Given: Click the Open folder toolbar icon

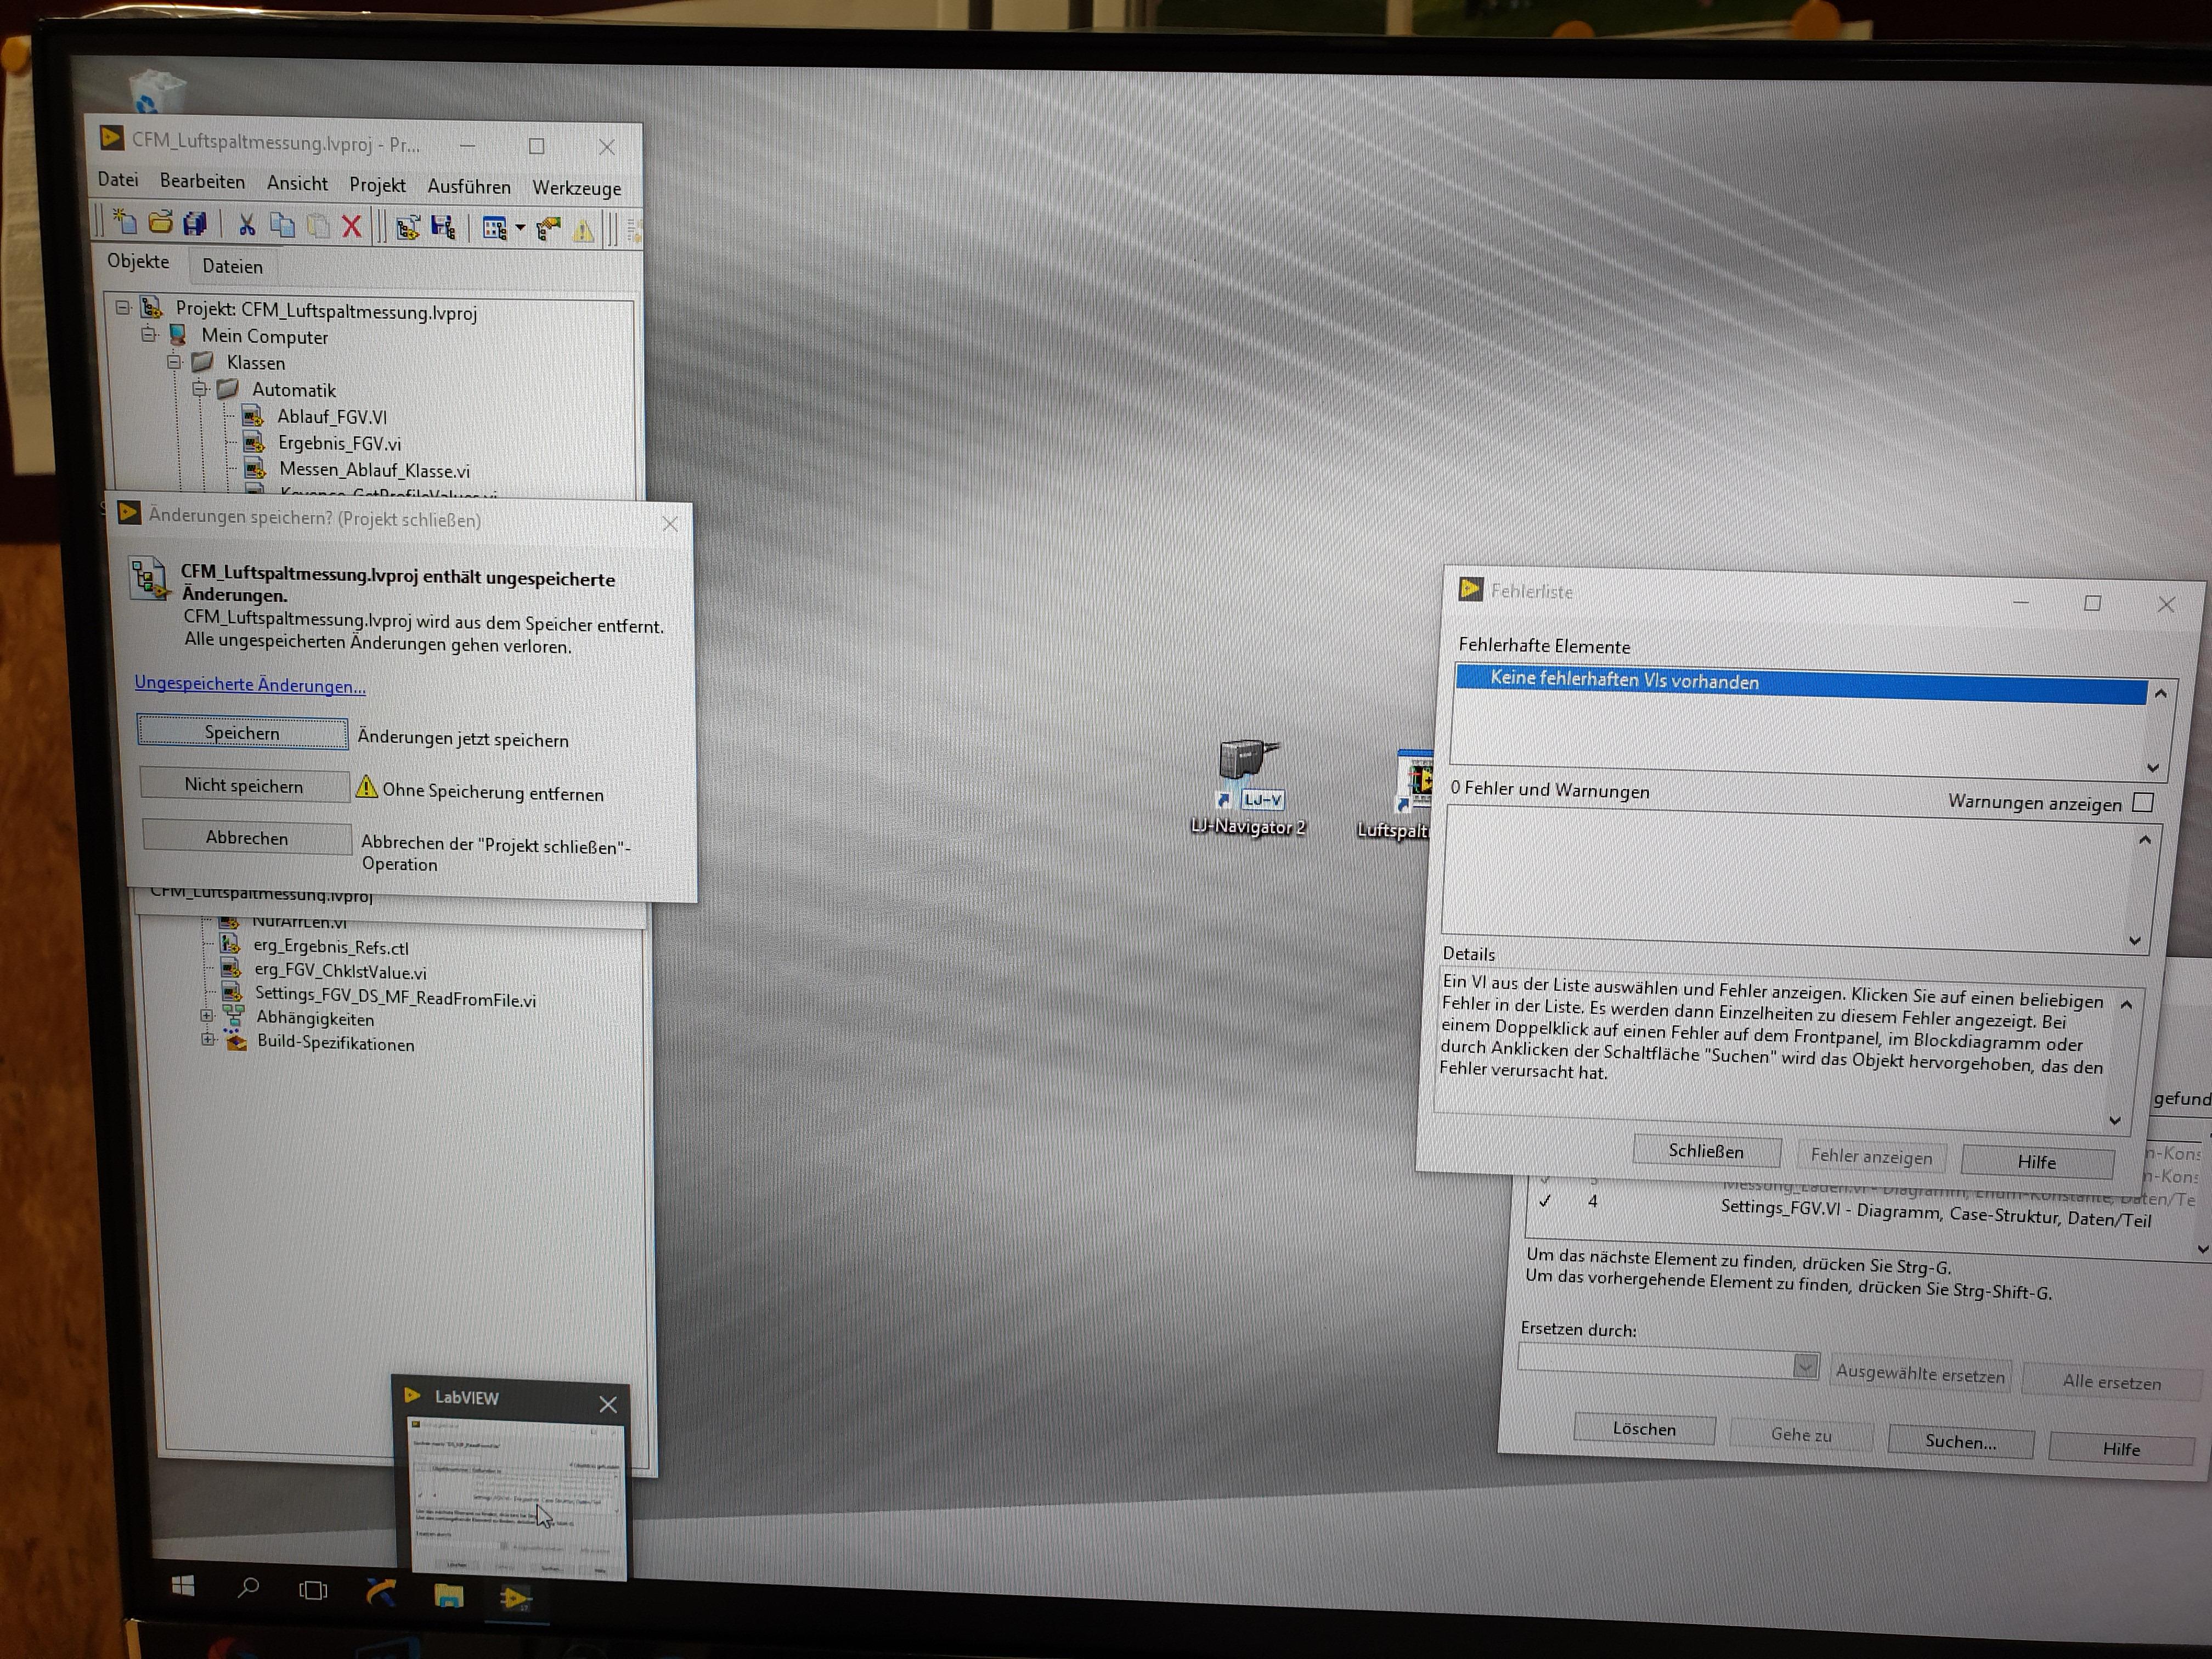Looking at the screenshot, I should pyautogui.click(x=160, y=222).
